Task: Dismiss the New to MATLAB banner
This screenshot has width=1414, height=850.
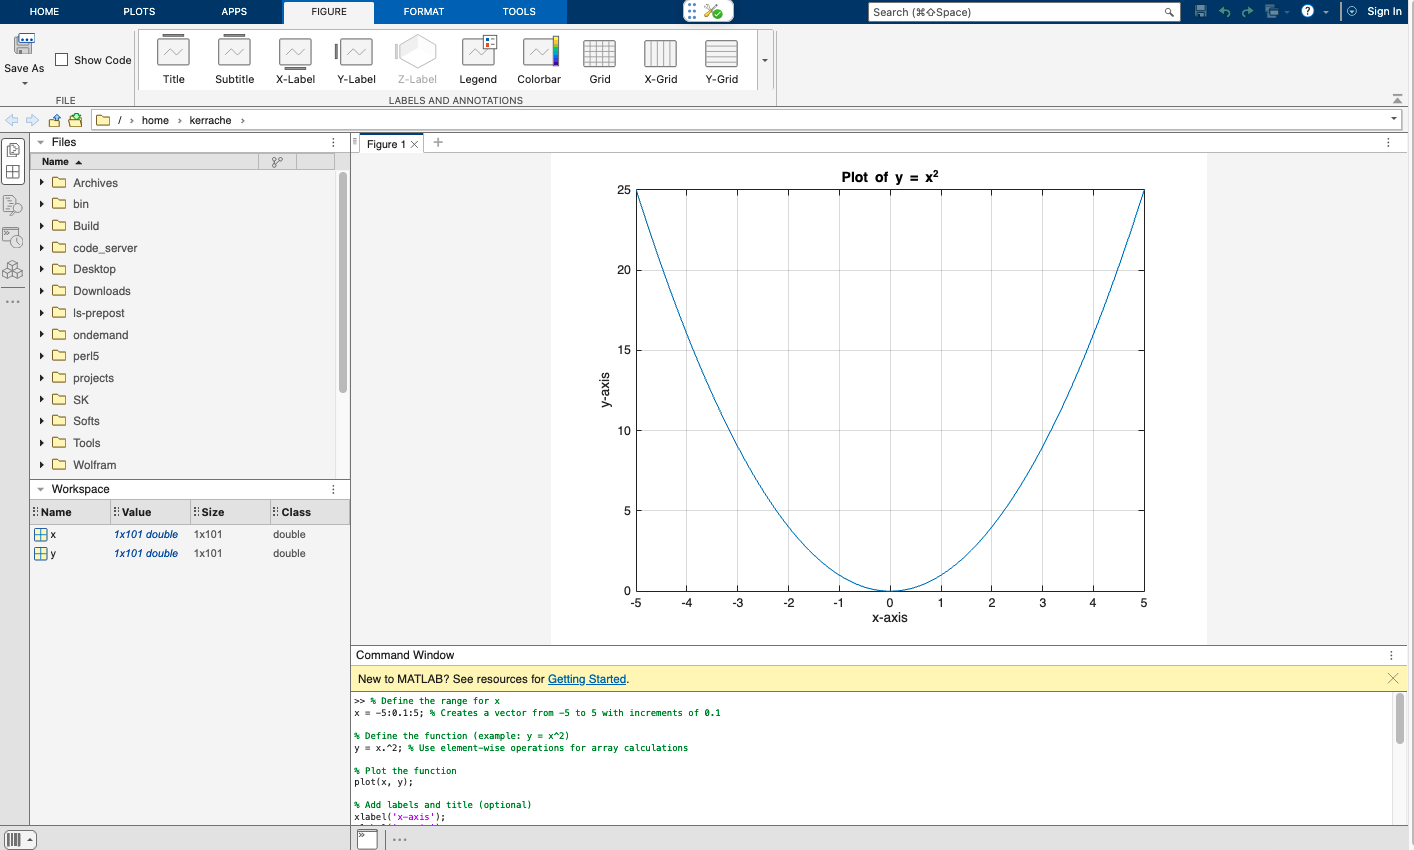Action: tap(1393, 678)
